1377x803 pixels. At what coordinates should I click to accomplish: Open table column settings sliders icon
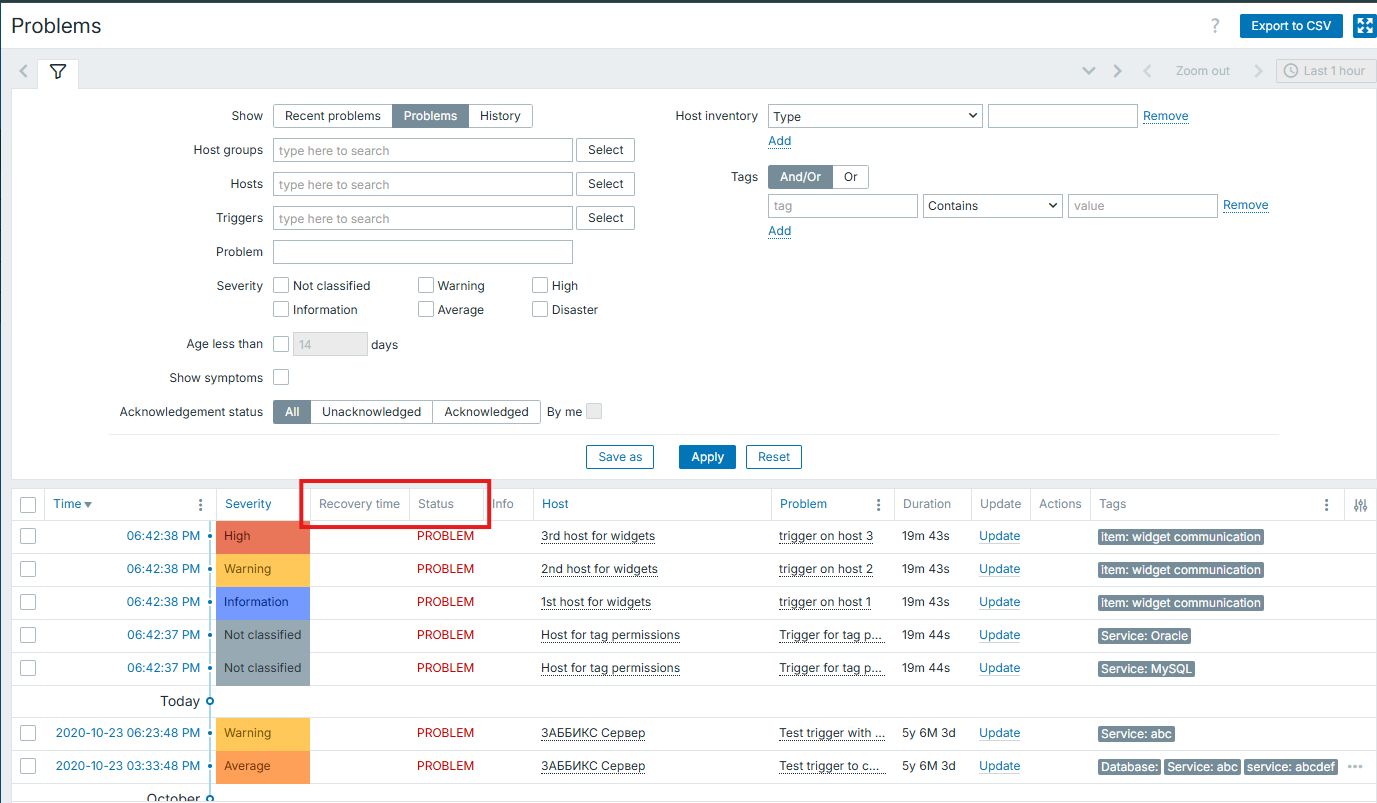click(x=1360, y=505)
